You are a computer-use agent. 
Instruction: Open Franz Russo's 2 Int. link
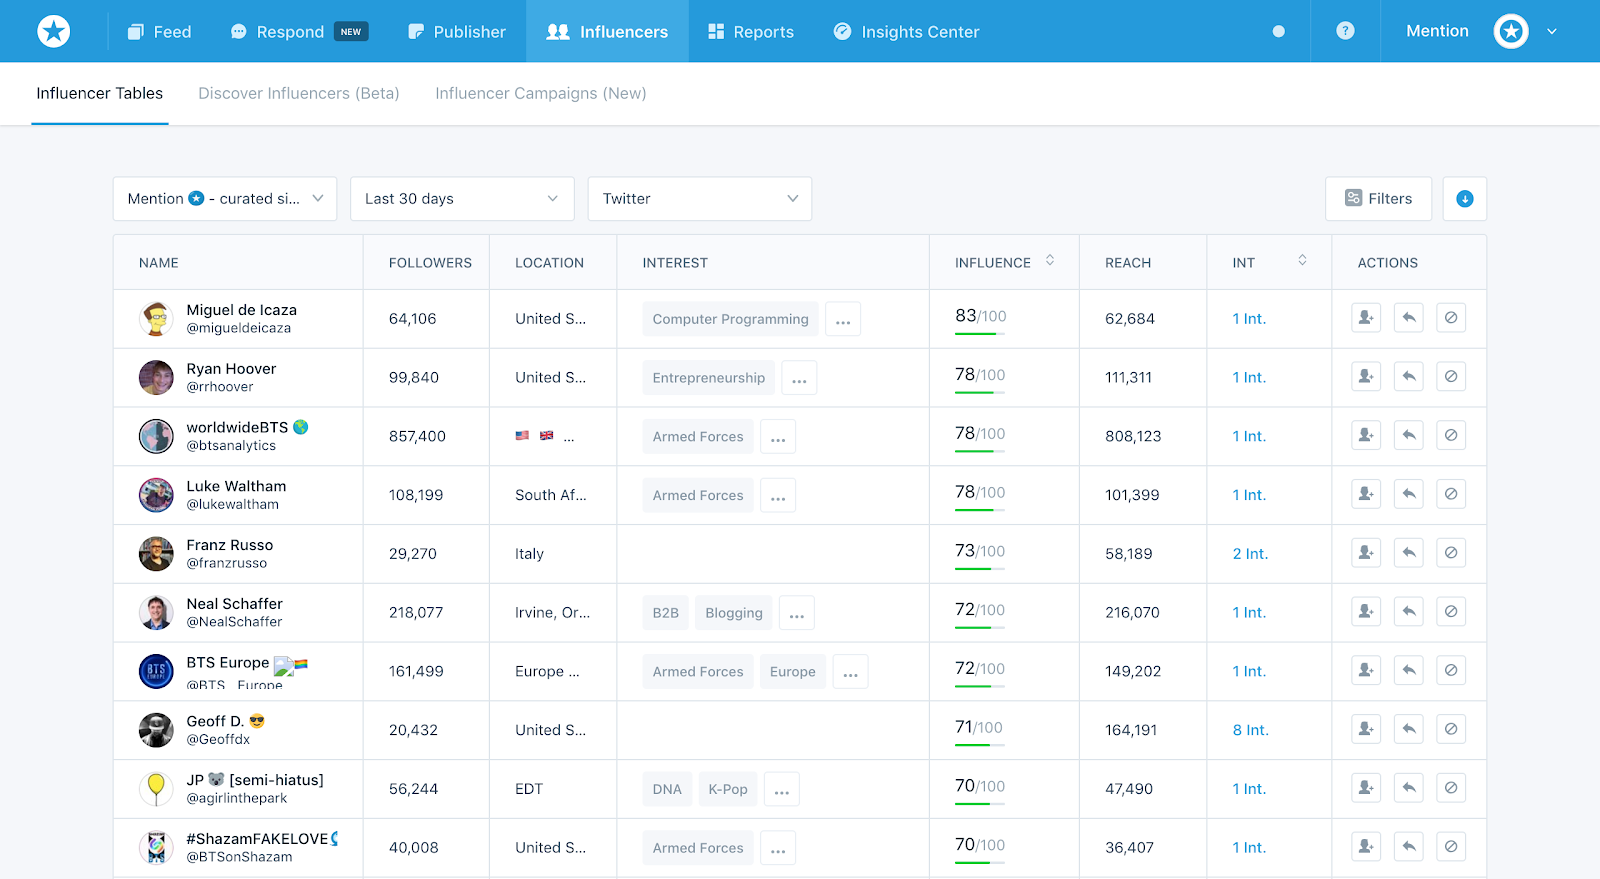click(x=1250, y=554)
